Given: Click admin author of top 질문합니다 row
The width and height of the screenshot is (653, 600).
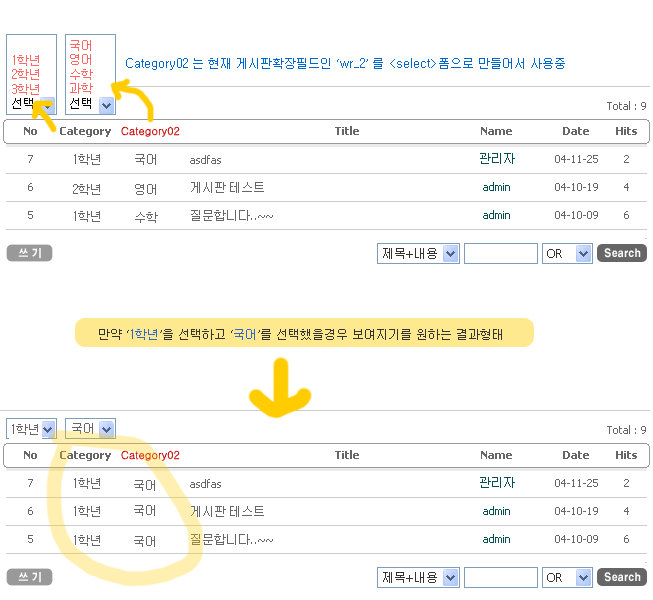Looking at the screenshot, I should pos(496,215).
